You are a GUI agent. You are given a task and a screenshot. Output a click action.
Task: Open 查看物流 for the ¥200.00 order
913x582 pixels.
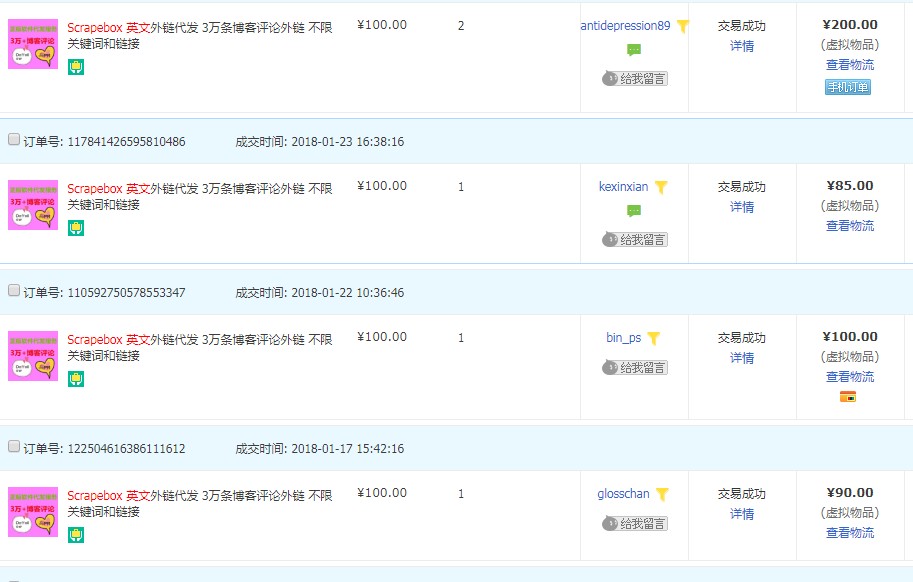tap(849, 63)
